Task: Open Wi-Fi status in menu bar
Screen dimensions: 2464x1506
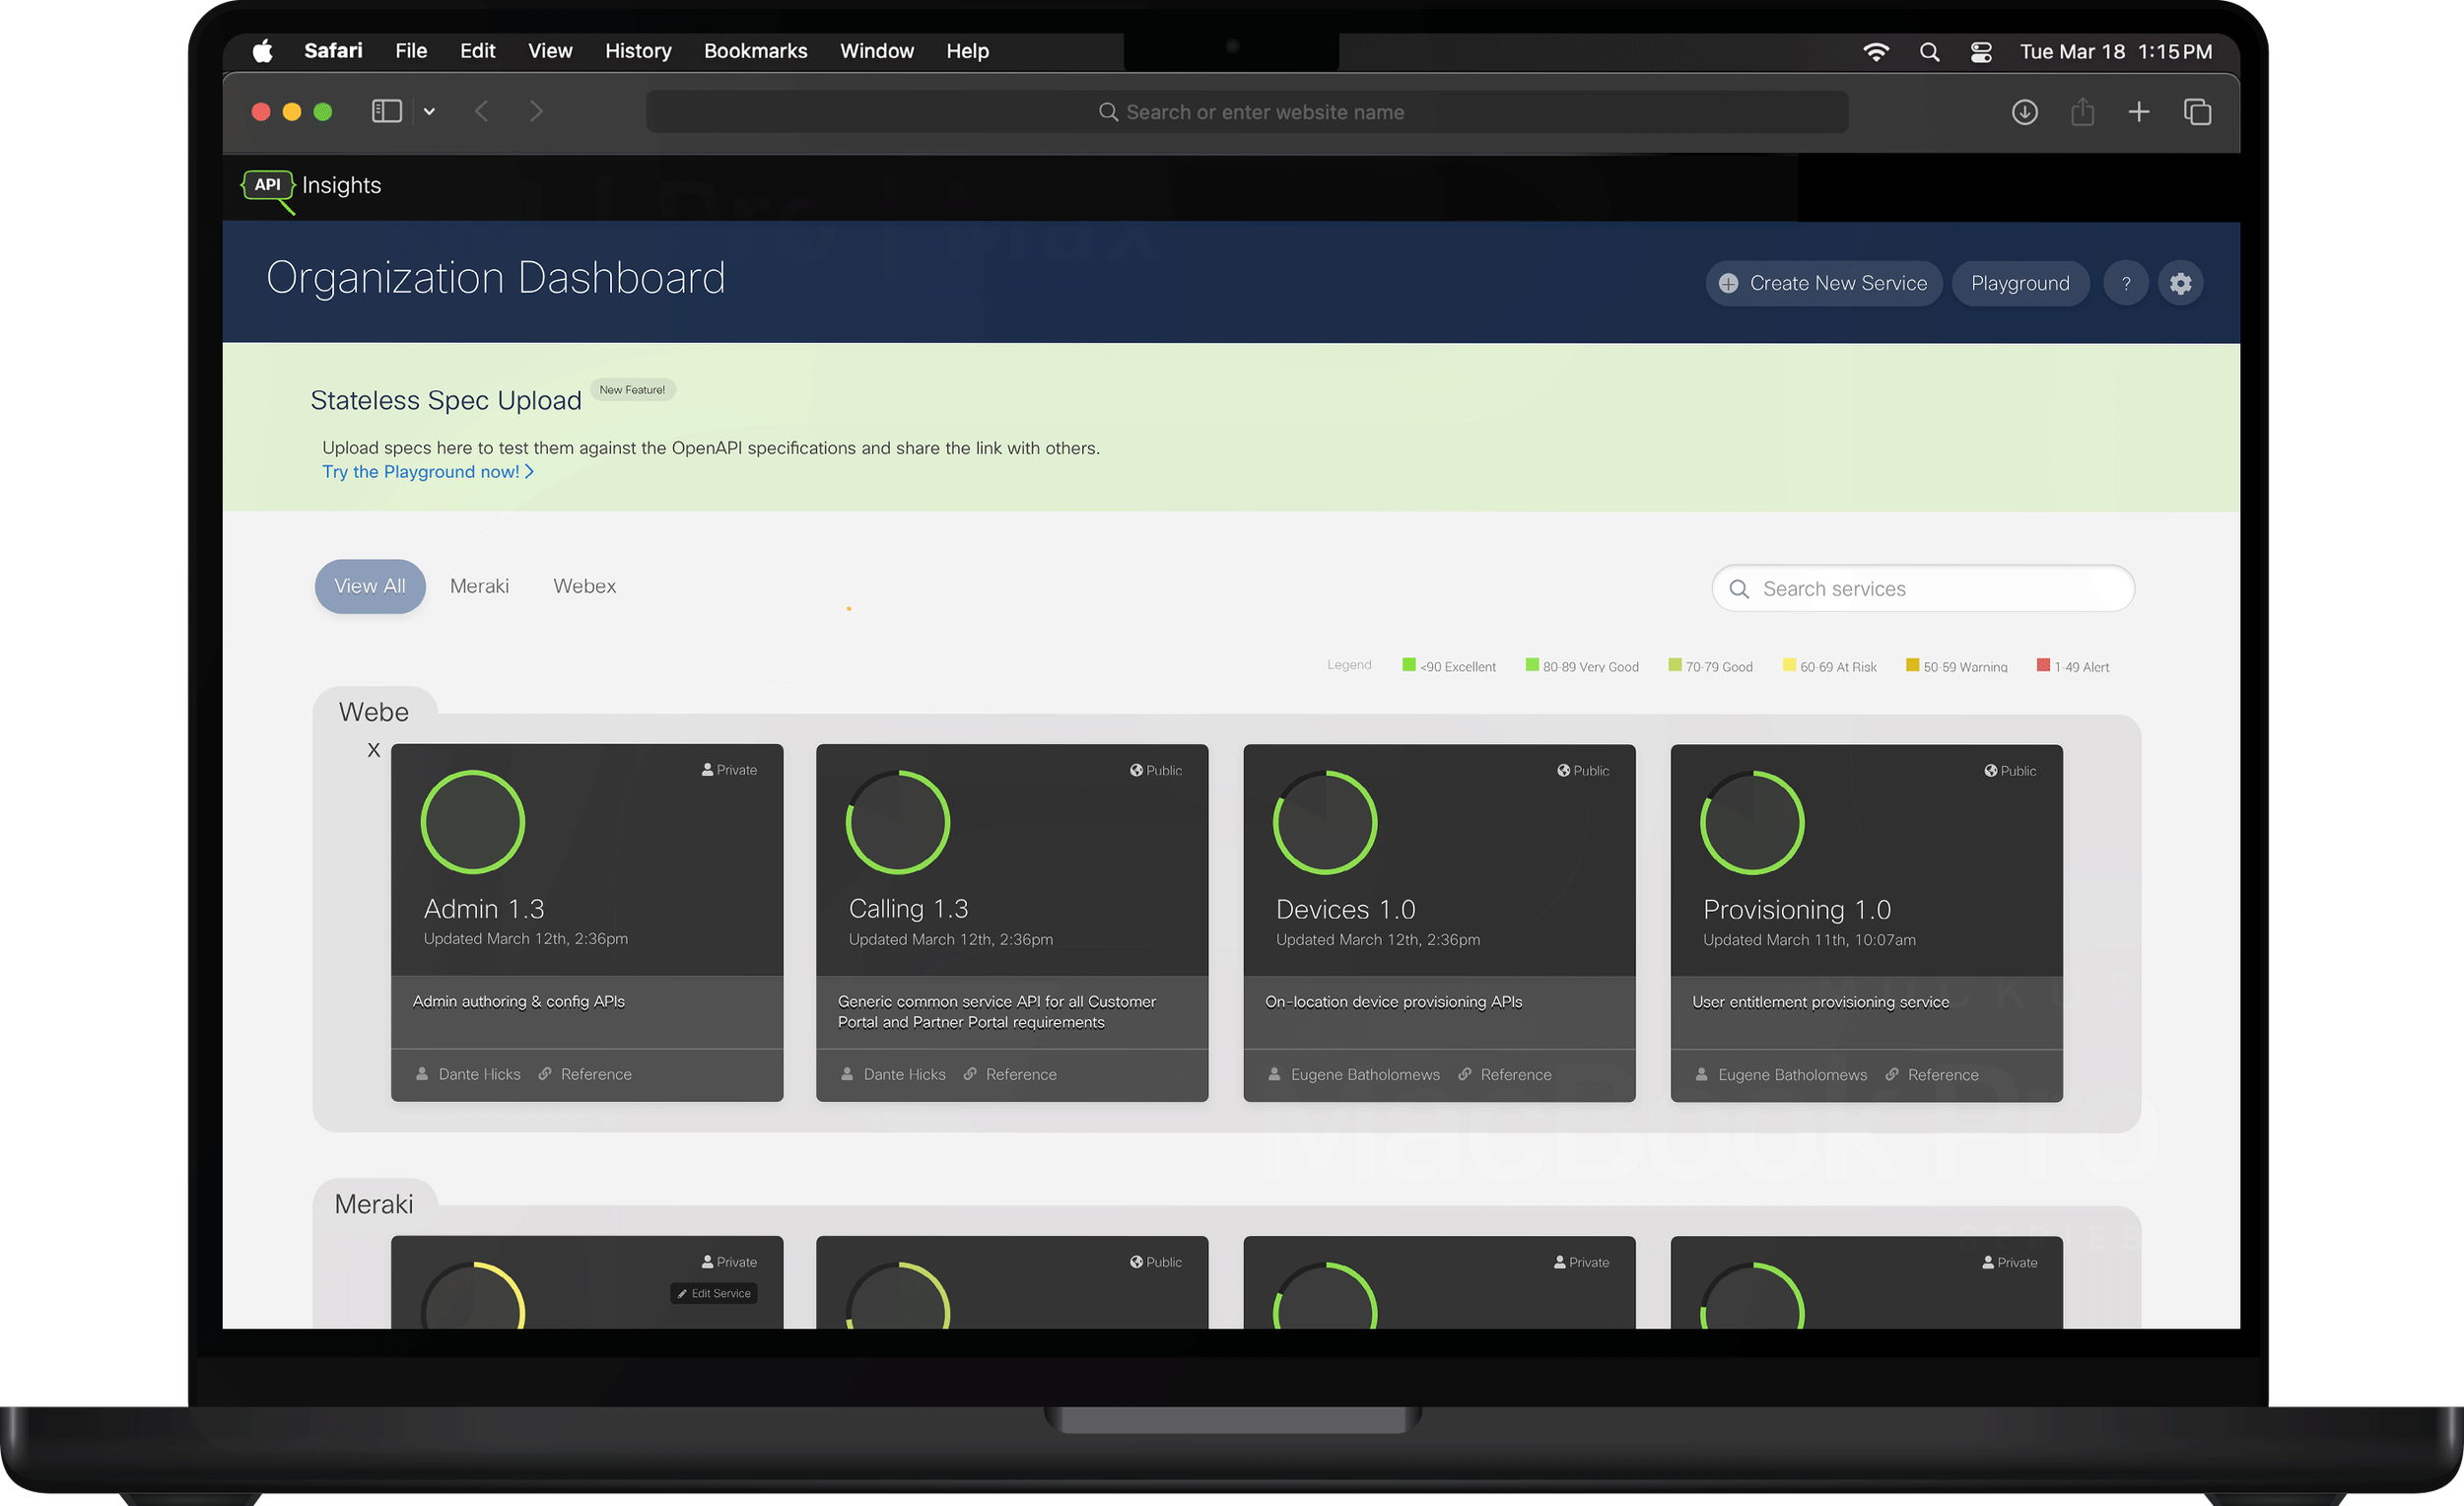Action: pyautogui.click(x=1876, y=52)
